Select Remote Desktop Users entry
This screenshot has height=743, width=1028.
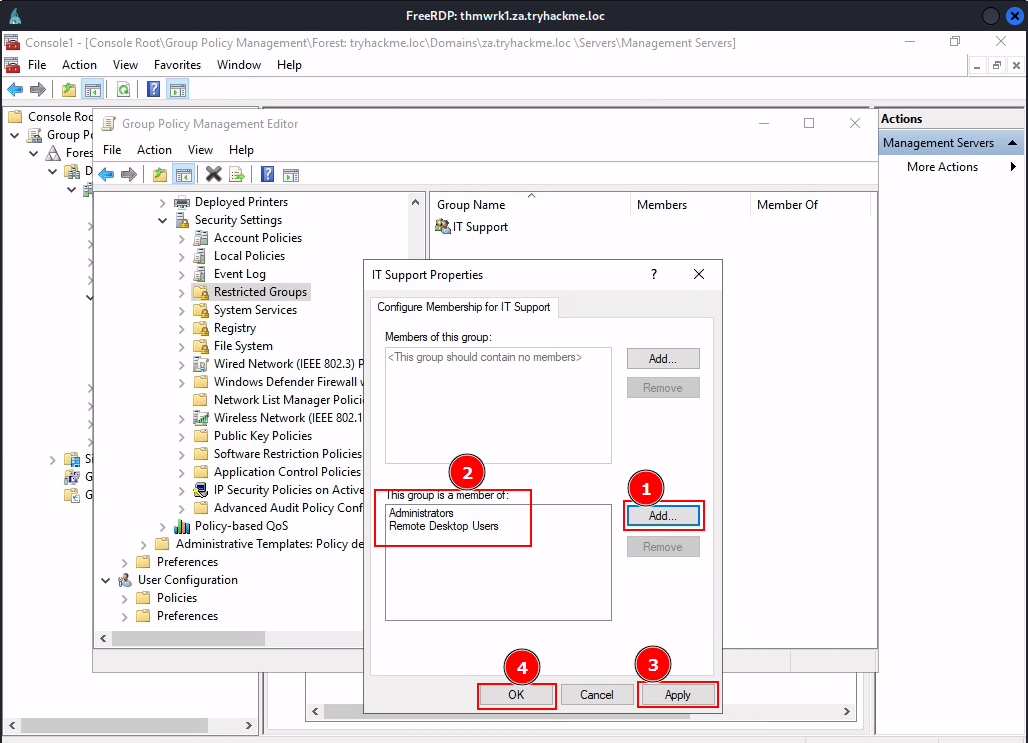tap(444, 526)
